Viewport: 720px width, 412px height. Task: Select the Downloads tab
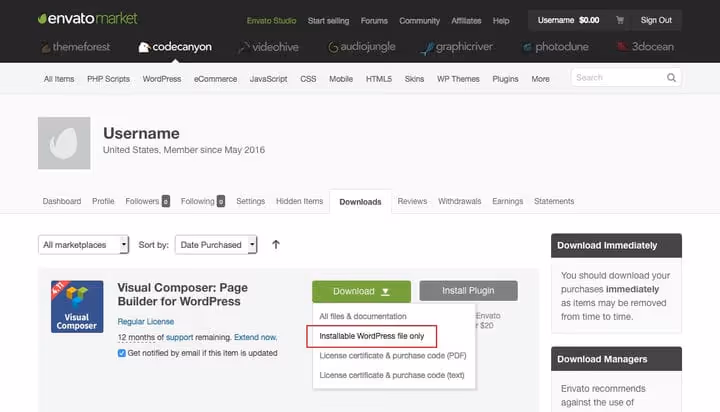(x=360, y=202)
